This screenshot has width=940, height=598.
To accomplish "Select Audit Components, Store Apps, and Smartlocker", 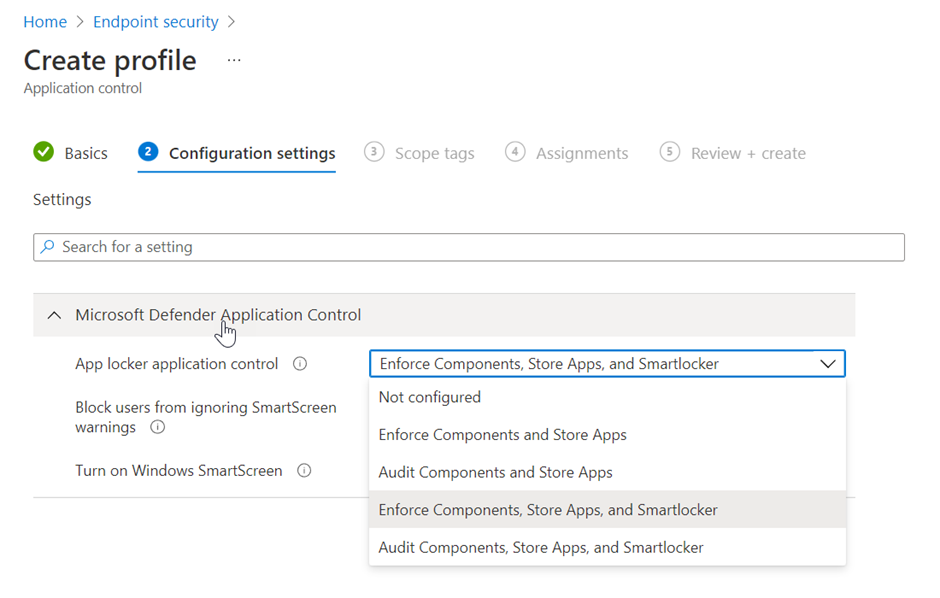I will point(607,547).
